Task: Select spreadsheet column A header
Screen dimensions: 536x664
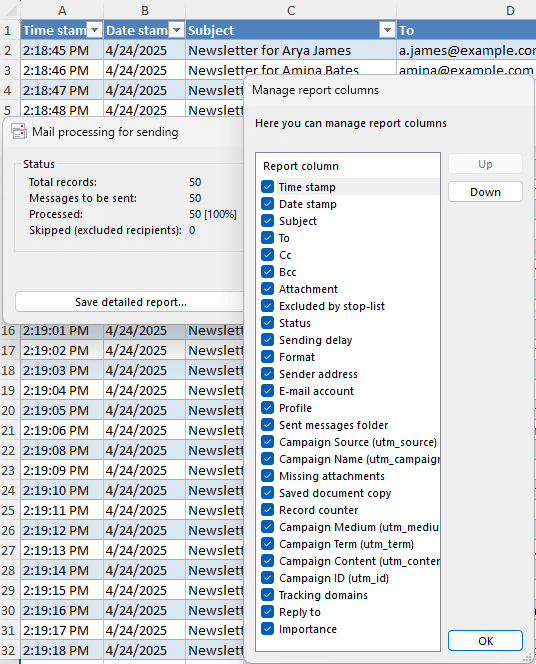Action: pos(62,10)
